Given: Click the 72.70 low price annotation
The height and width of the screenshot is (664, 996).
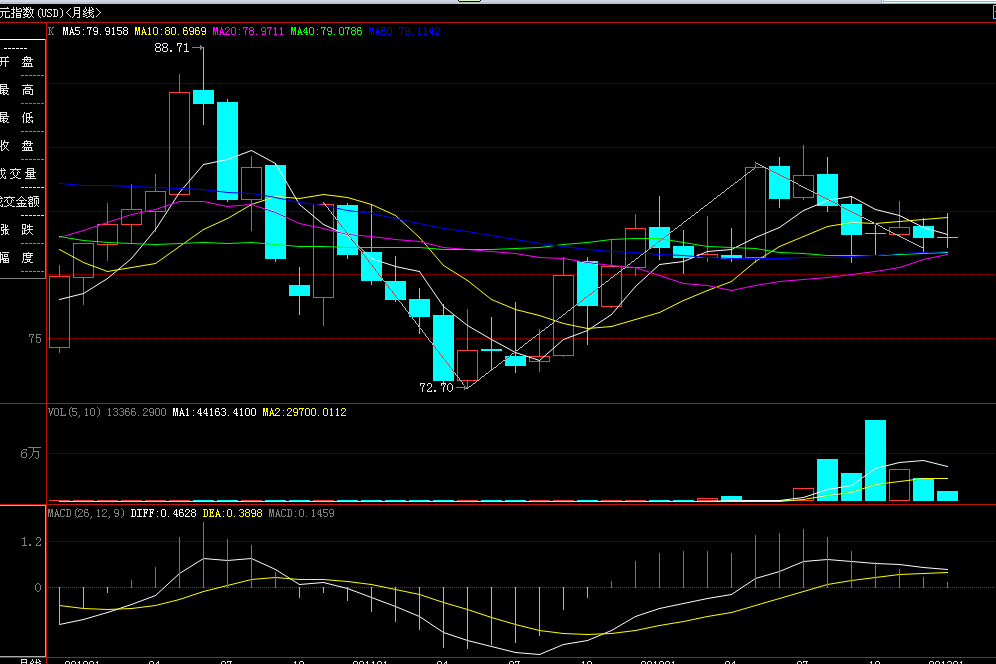Looking at the screenshot, I should 436,388.
